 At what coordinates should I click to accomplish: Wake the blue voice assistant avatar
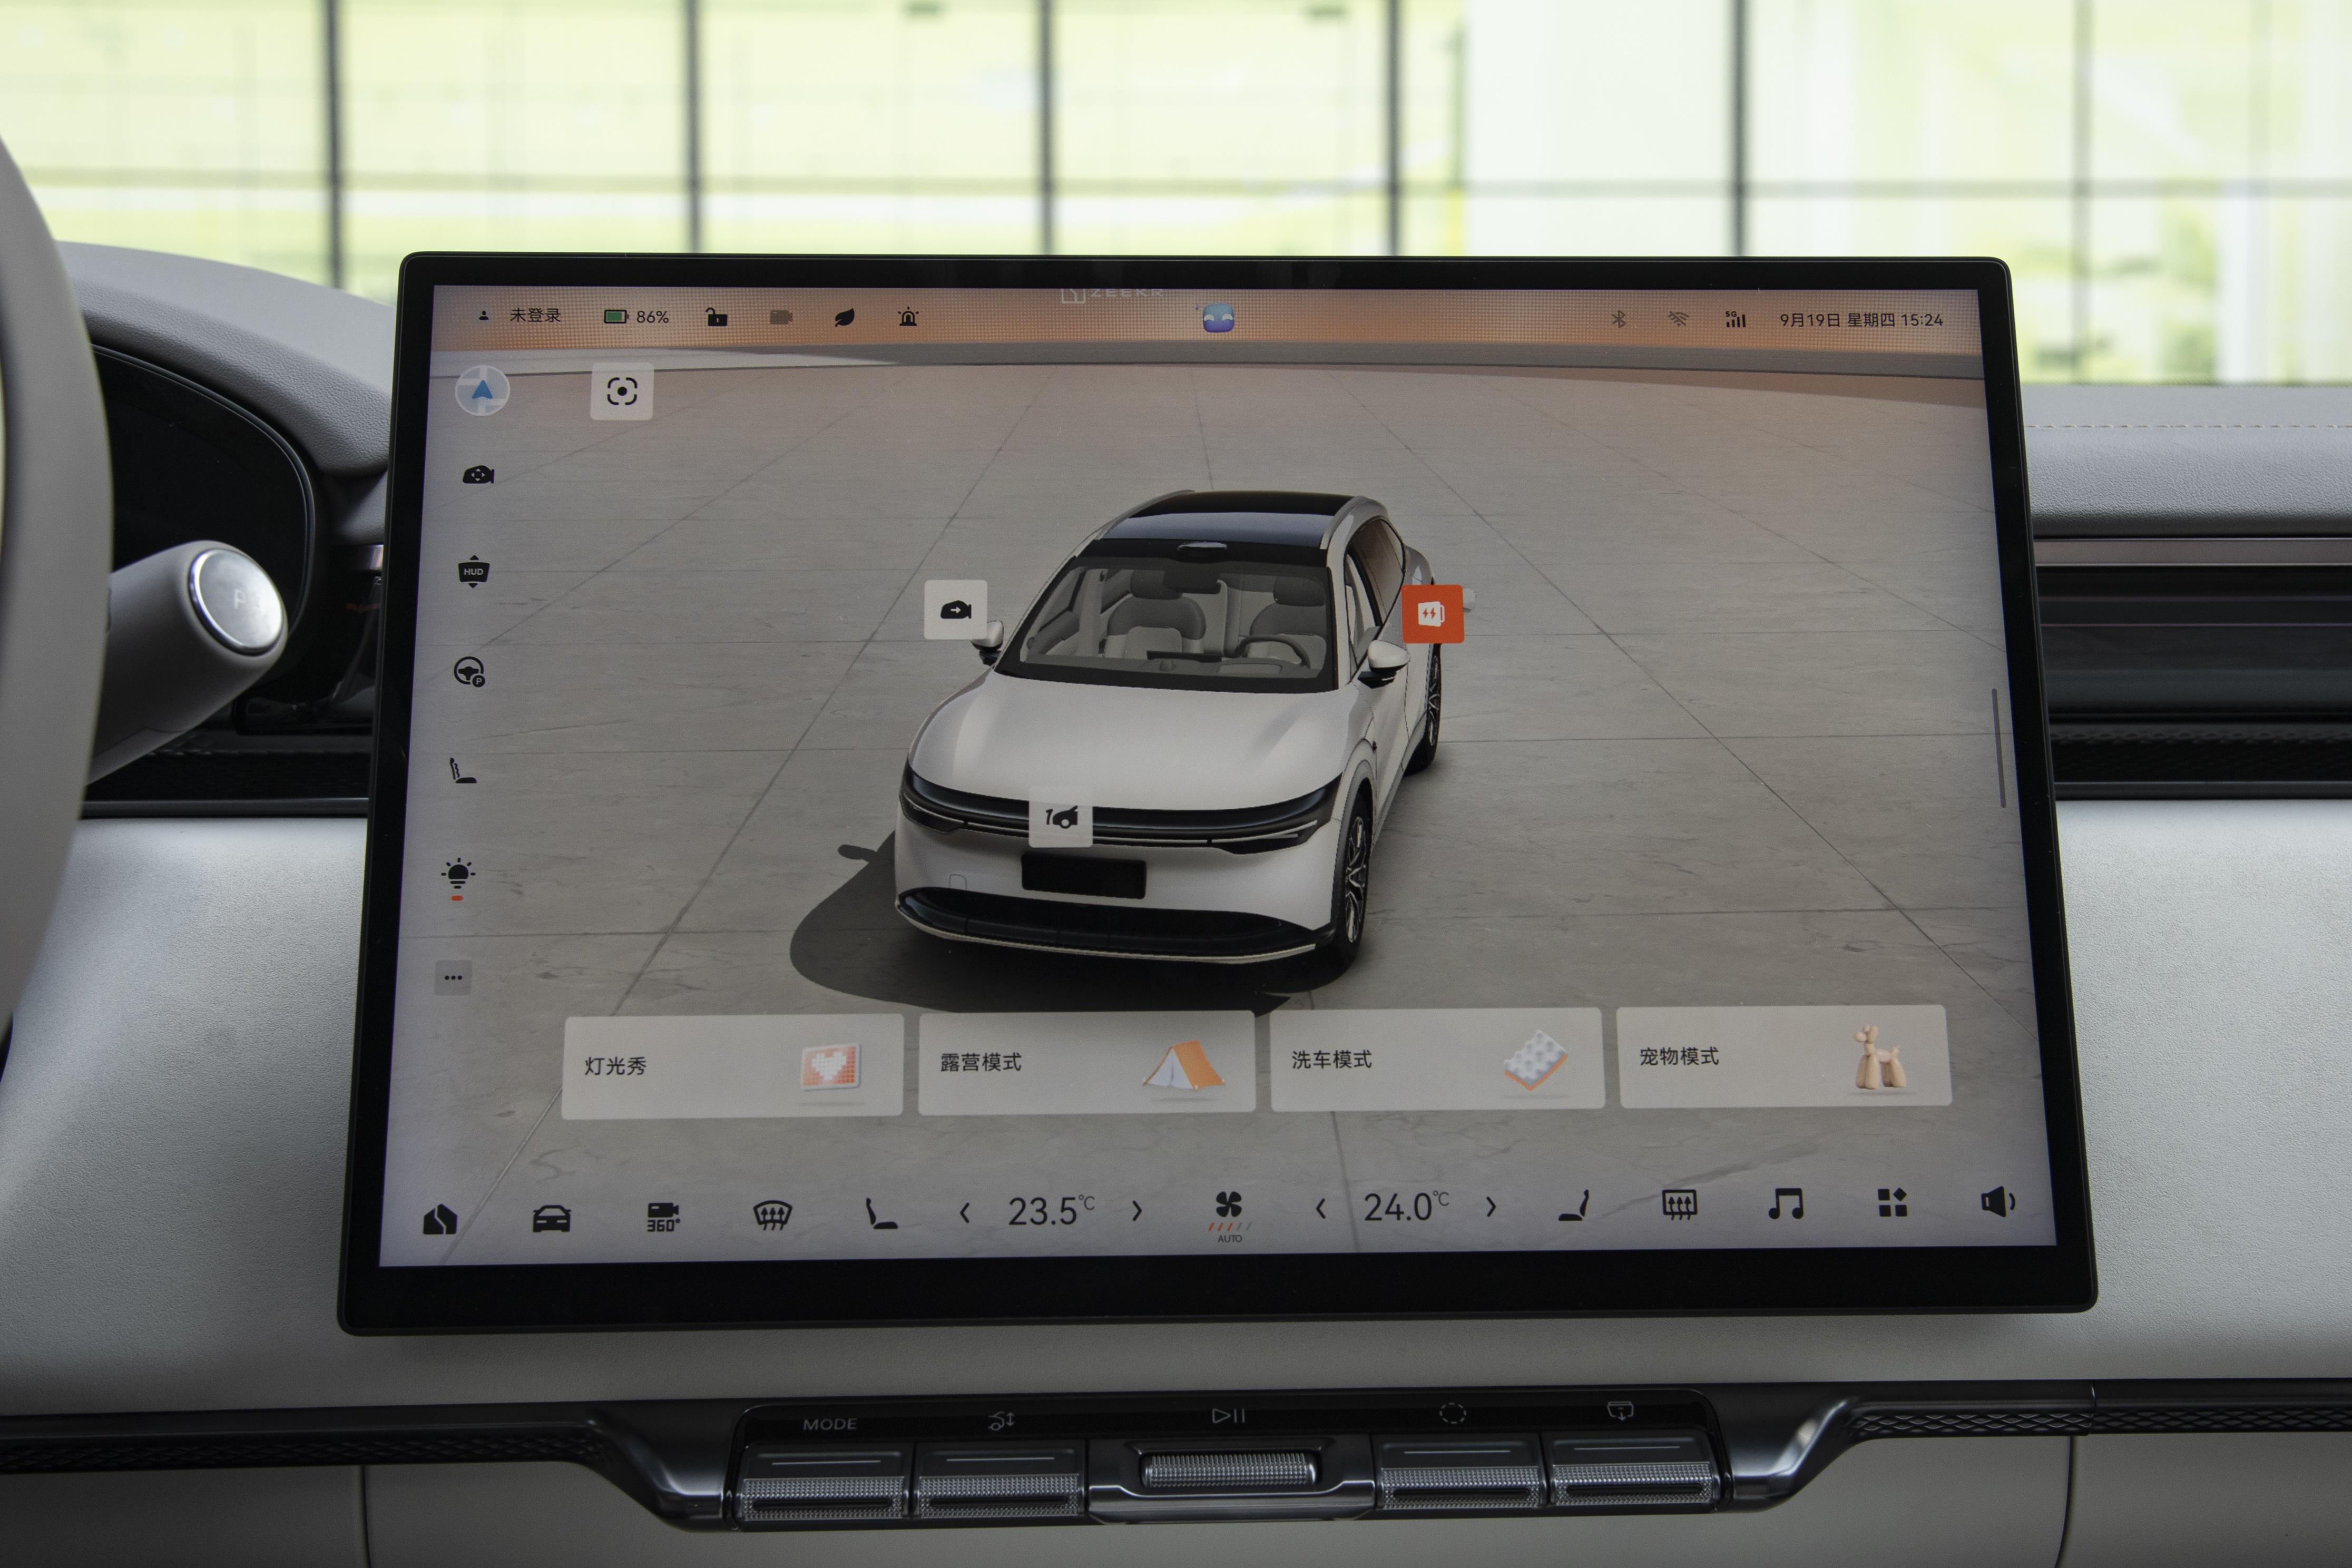point(1217,319)
